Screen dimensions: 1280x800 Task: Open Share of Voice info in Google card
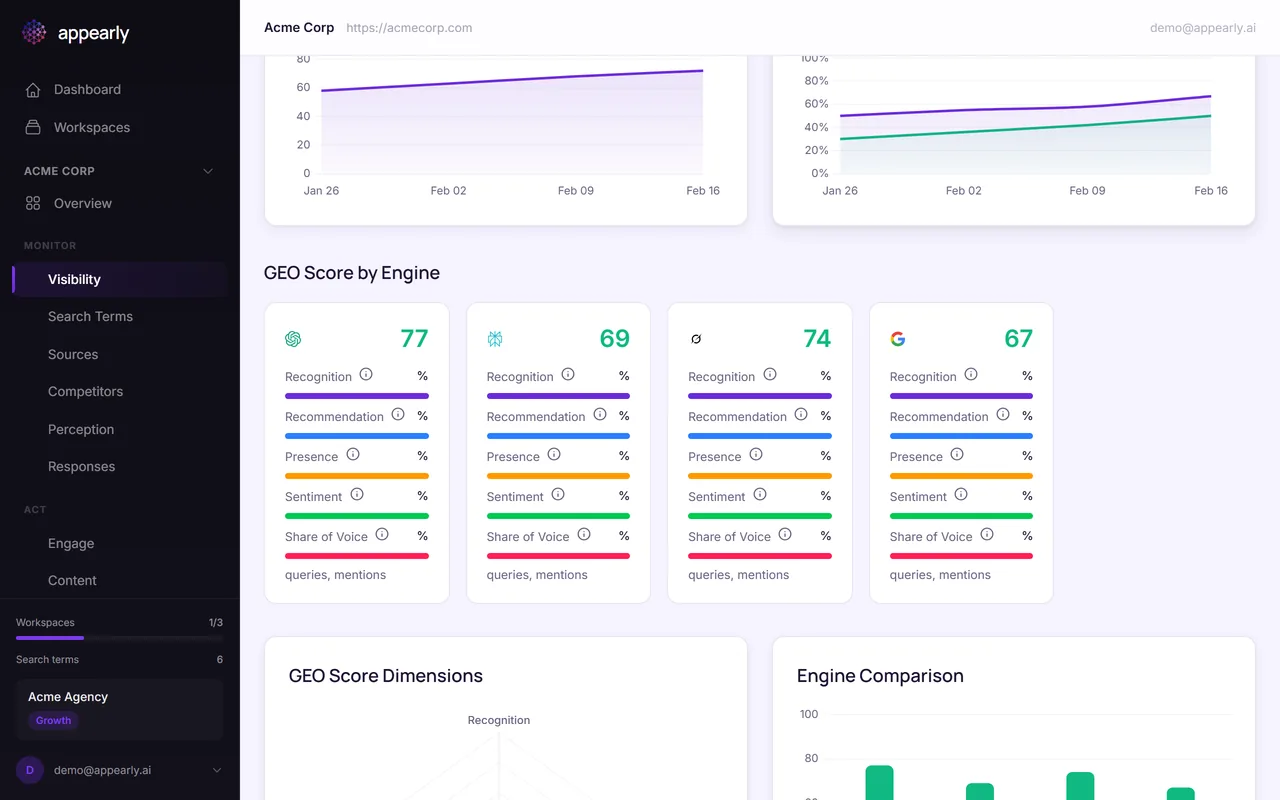pyautogui.click(x=987, y=535)
